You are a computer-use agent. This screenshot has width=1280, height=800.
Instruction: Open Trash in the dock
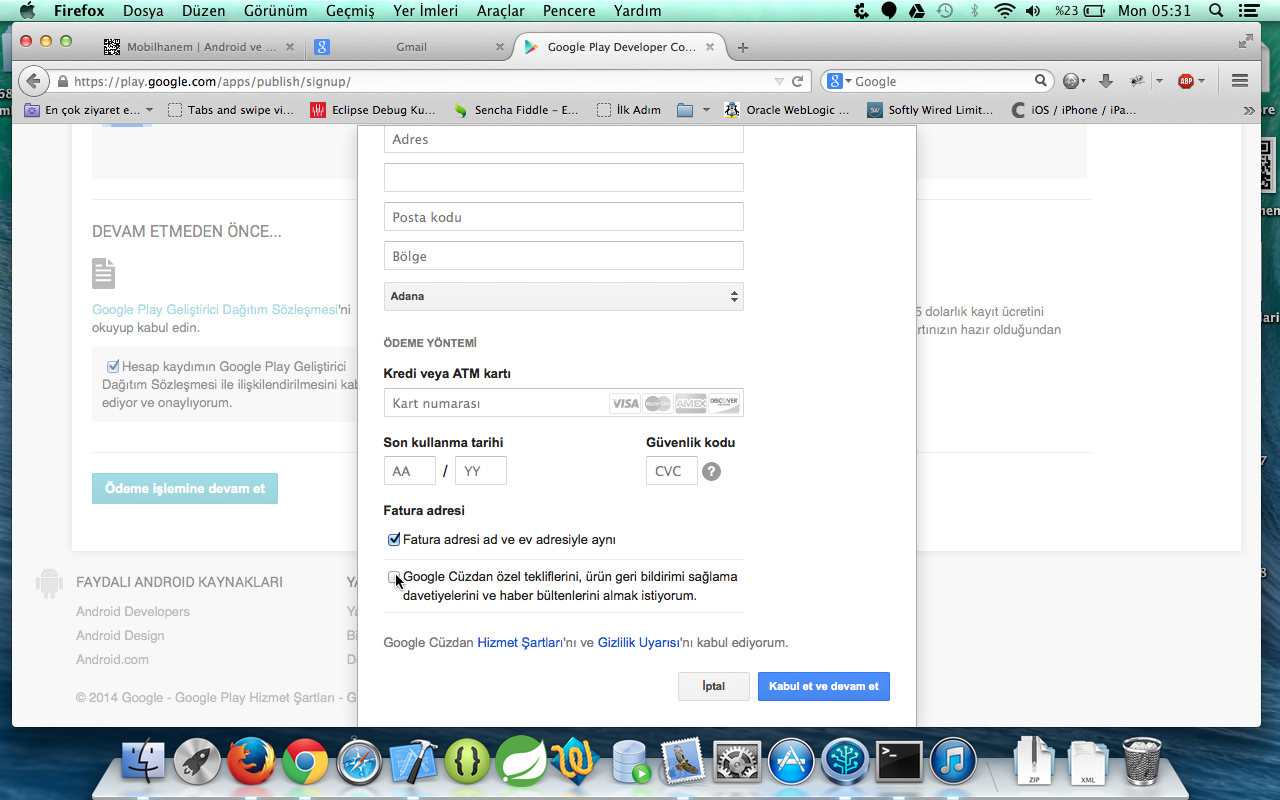tap(1141, 762)
